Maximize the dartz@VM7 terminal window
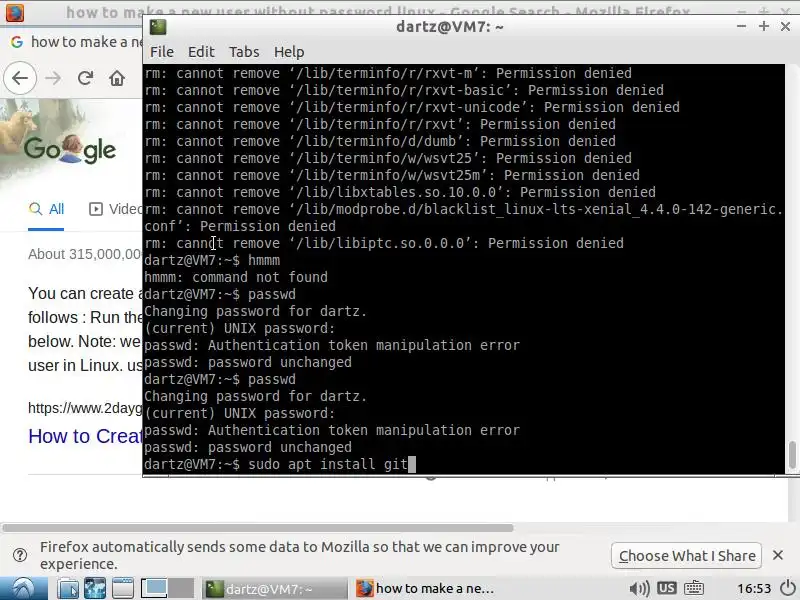This screenshot has height=600, width=800. [764, 27]
